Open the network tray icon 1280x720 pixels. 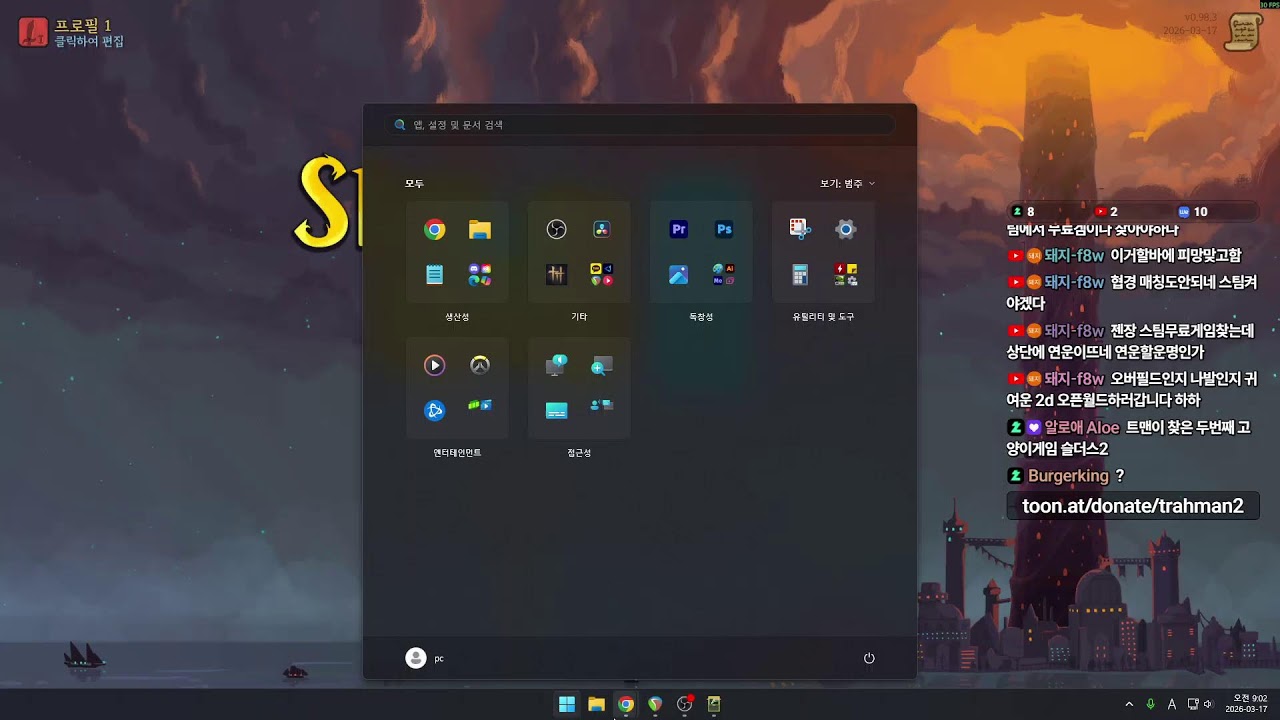[1194, 704]
